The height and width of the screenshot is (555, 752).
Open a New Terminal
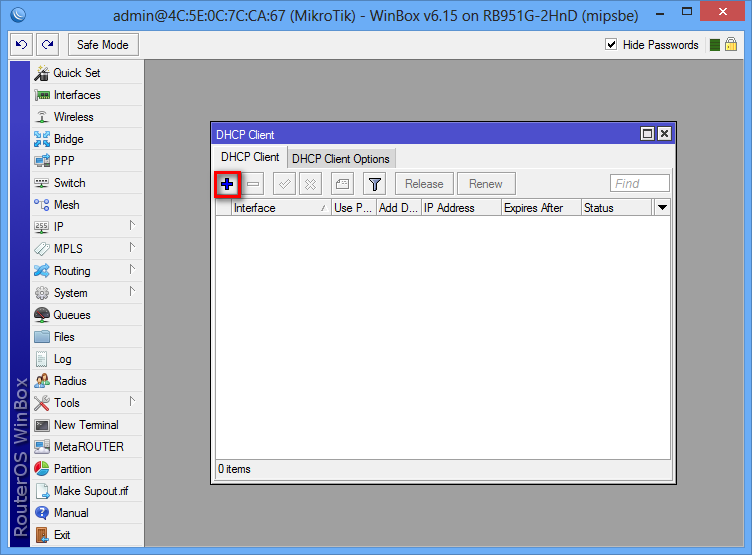click(87, 425)
